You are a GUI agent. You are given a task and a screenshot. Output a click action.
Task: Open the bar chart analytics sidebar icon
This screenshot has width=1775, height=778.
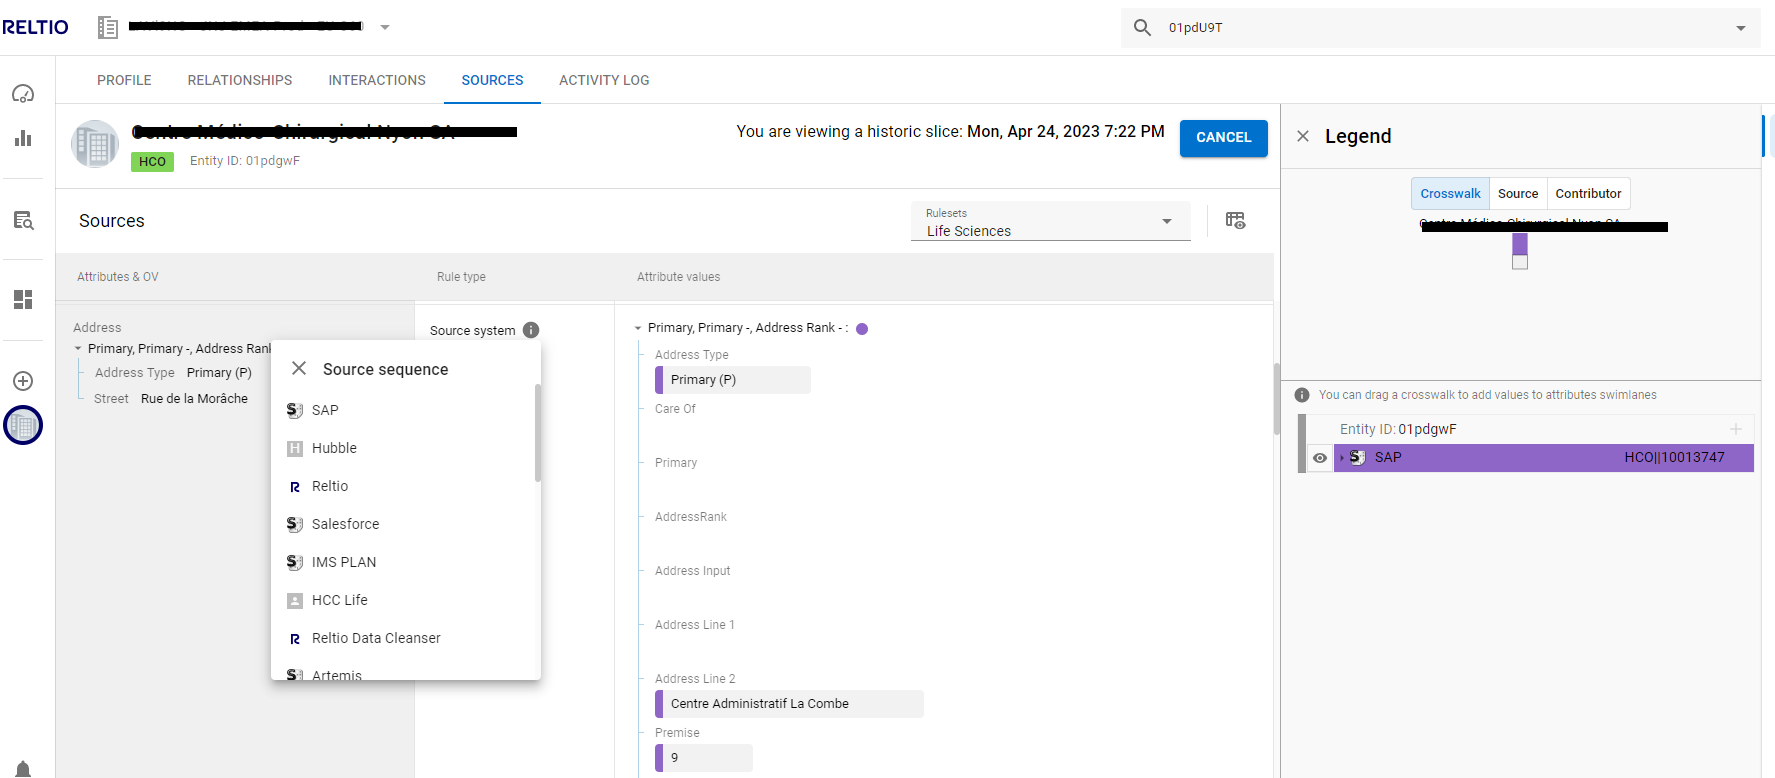coord(23,138)
